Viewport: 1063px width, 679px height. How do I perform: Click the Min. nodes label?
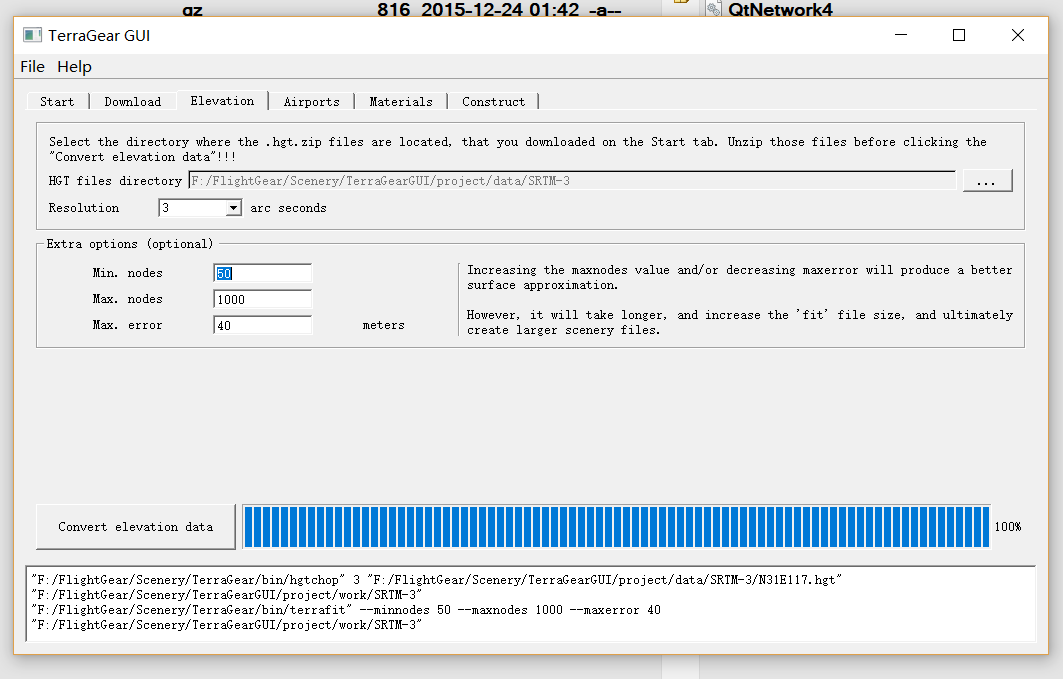pyautogui.click(x=127, y=273)
